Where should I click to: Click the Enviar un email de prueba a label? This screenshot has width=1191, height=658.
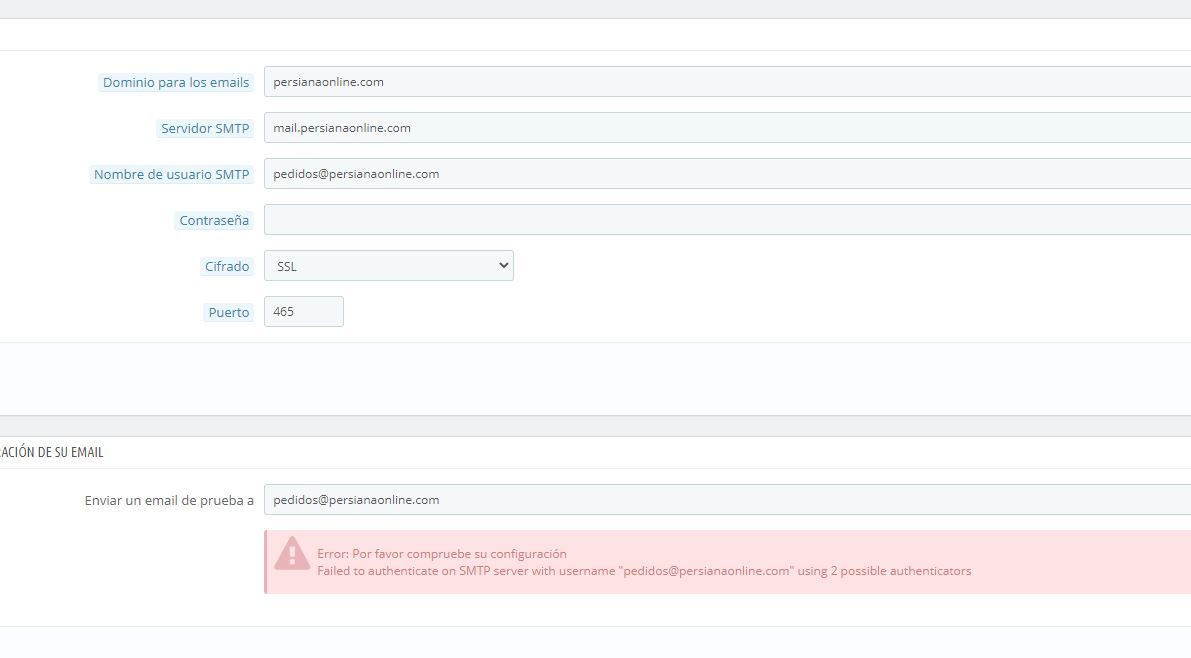click(169, 501)
